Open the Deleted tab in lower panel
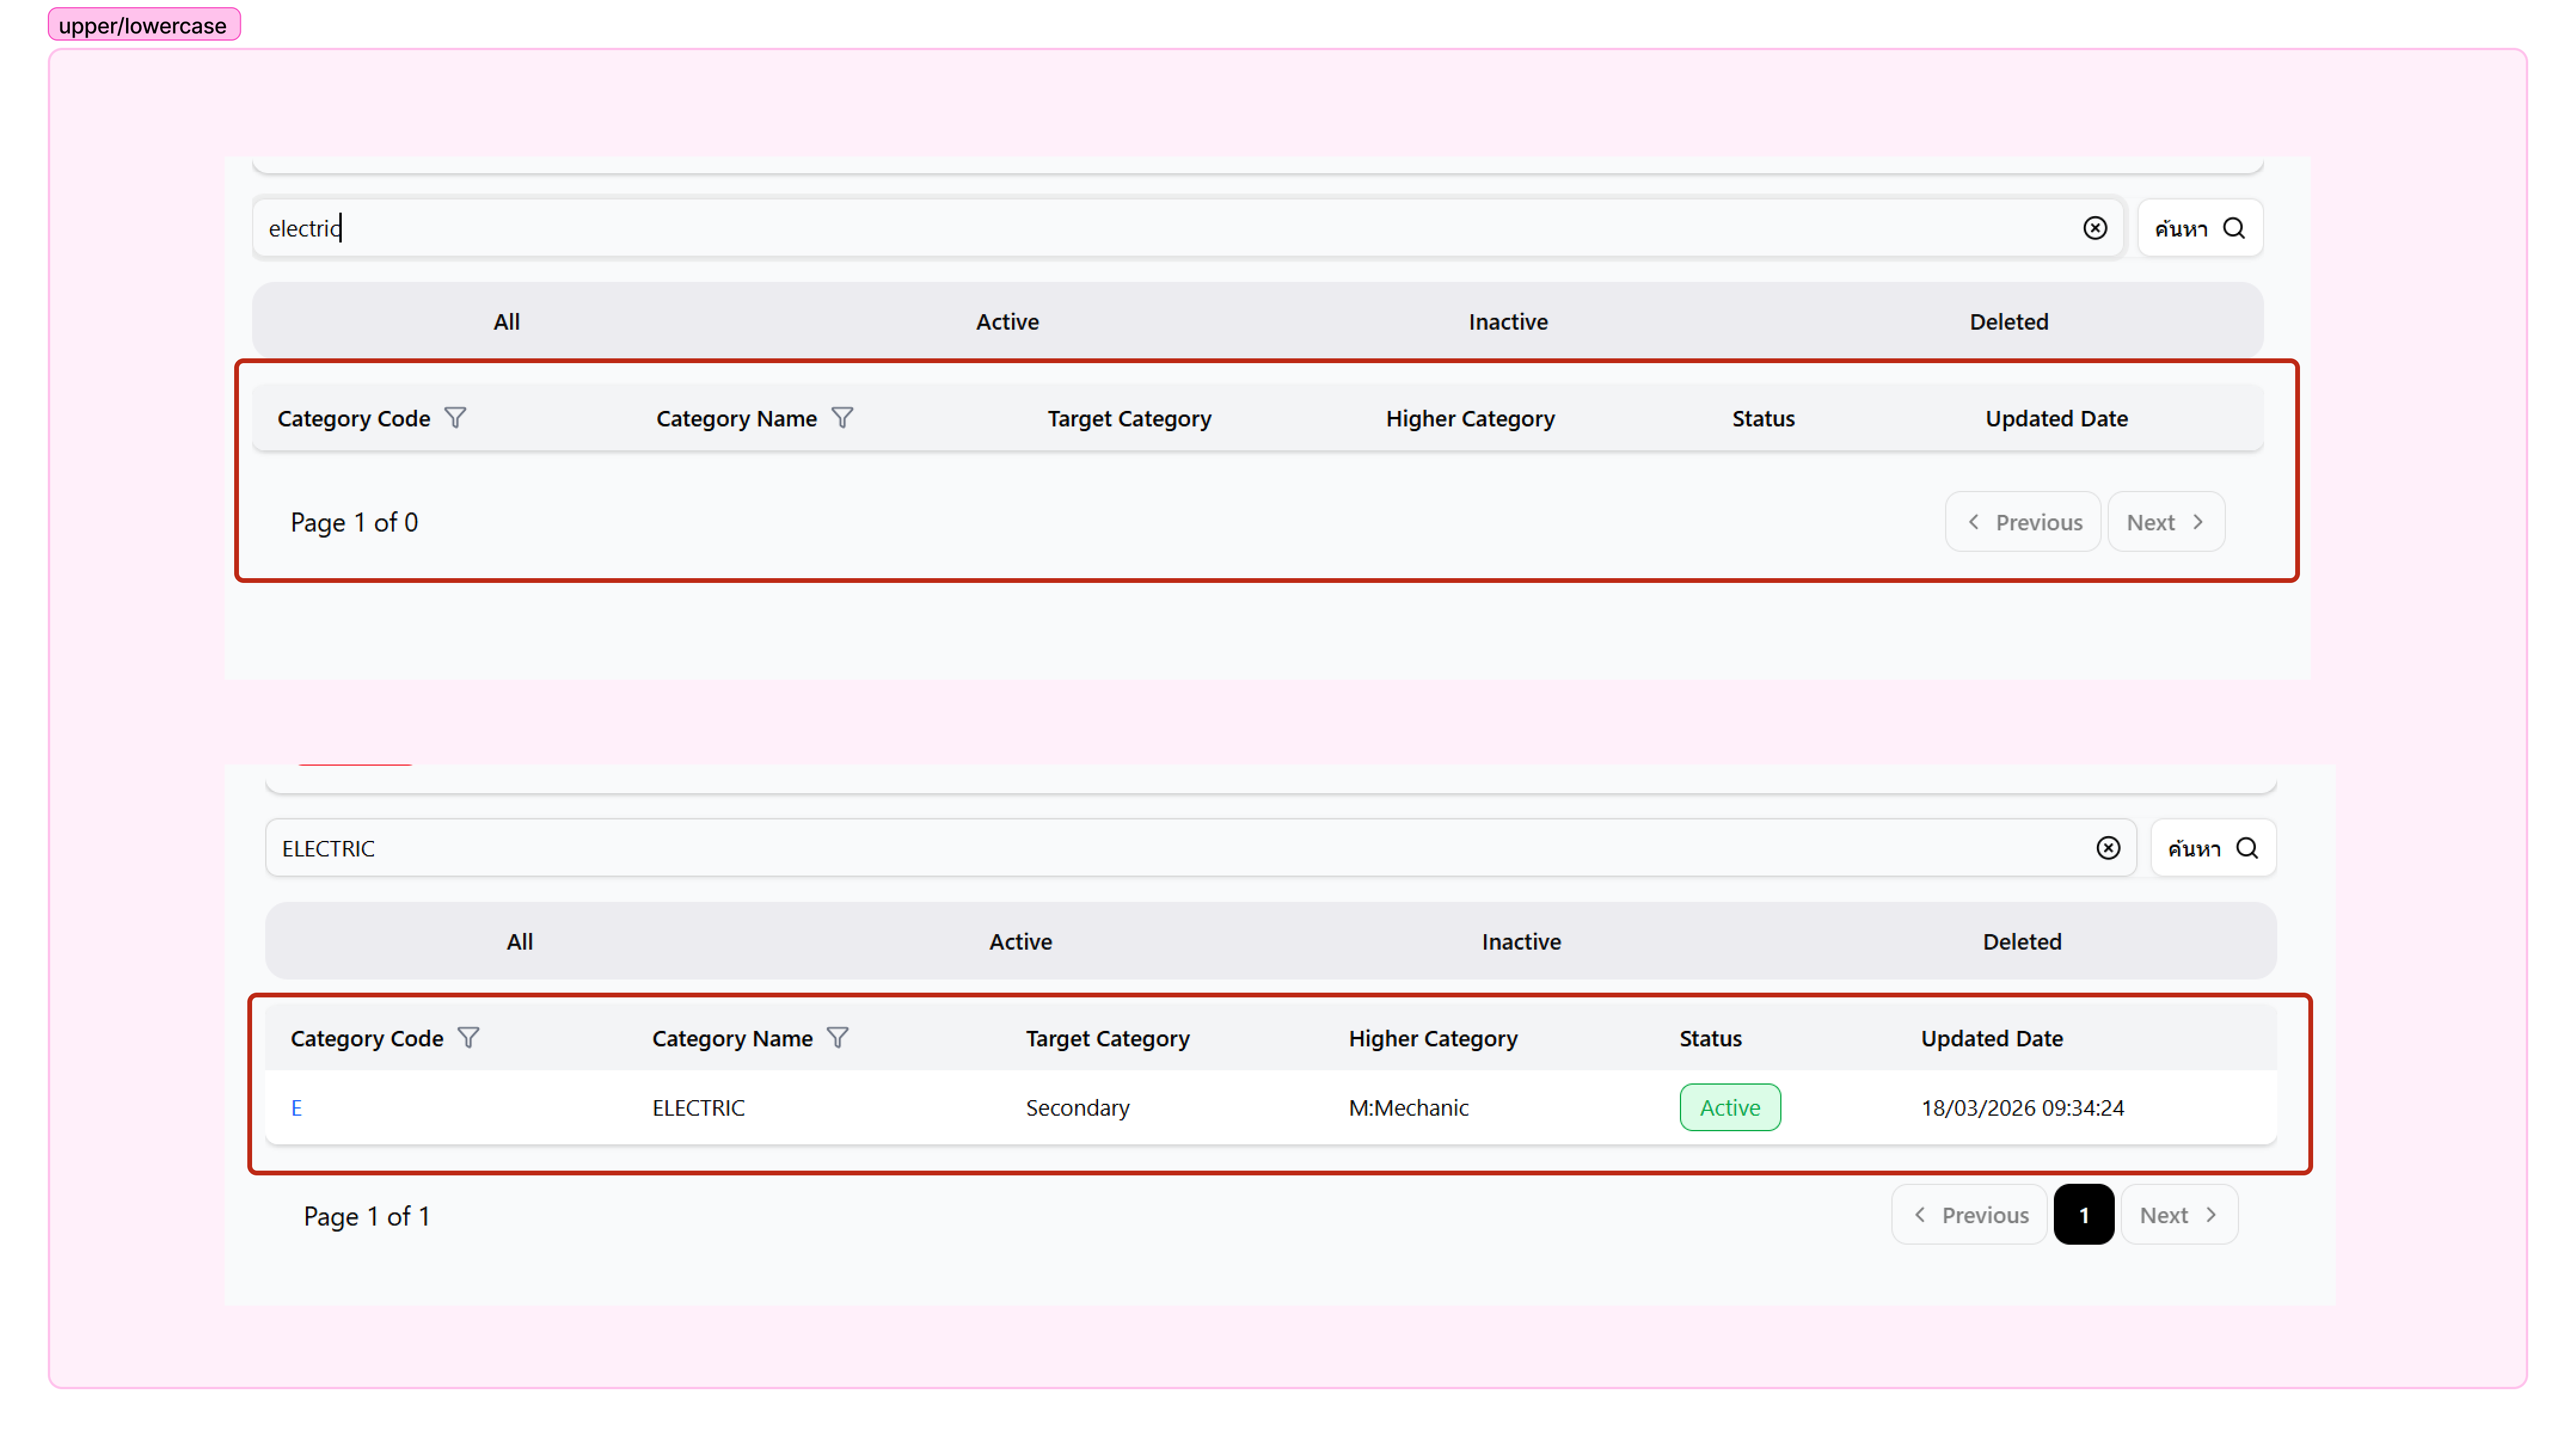The image size is (2576, 1437). pos(2021,942)
